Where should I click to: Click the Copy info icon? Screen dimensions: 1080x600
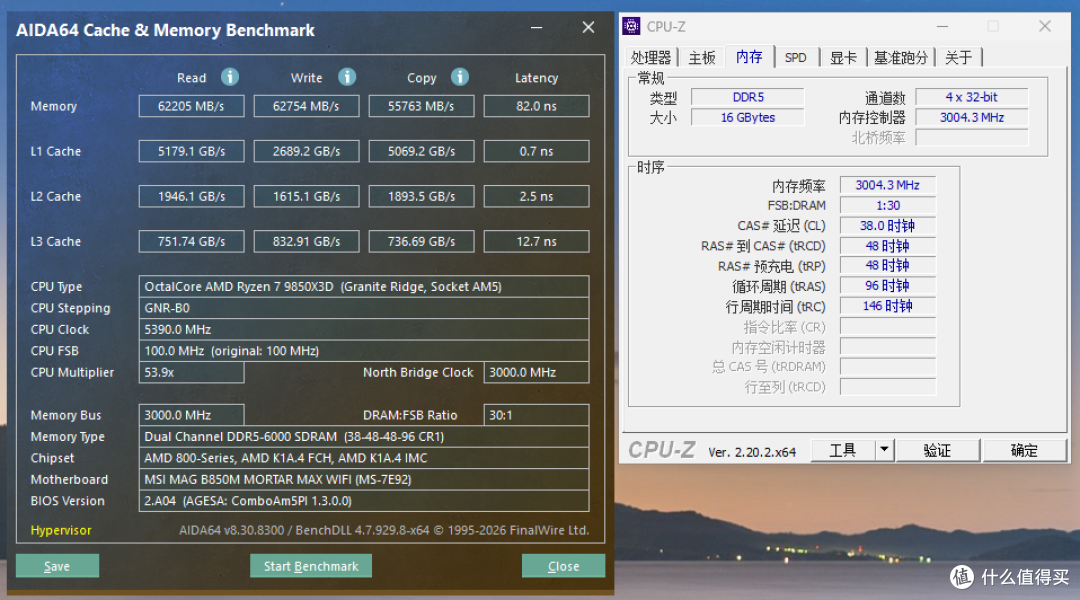pos(460,77)
